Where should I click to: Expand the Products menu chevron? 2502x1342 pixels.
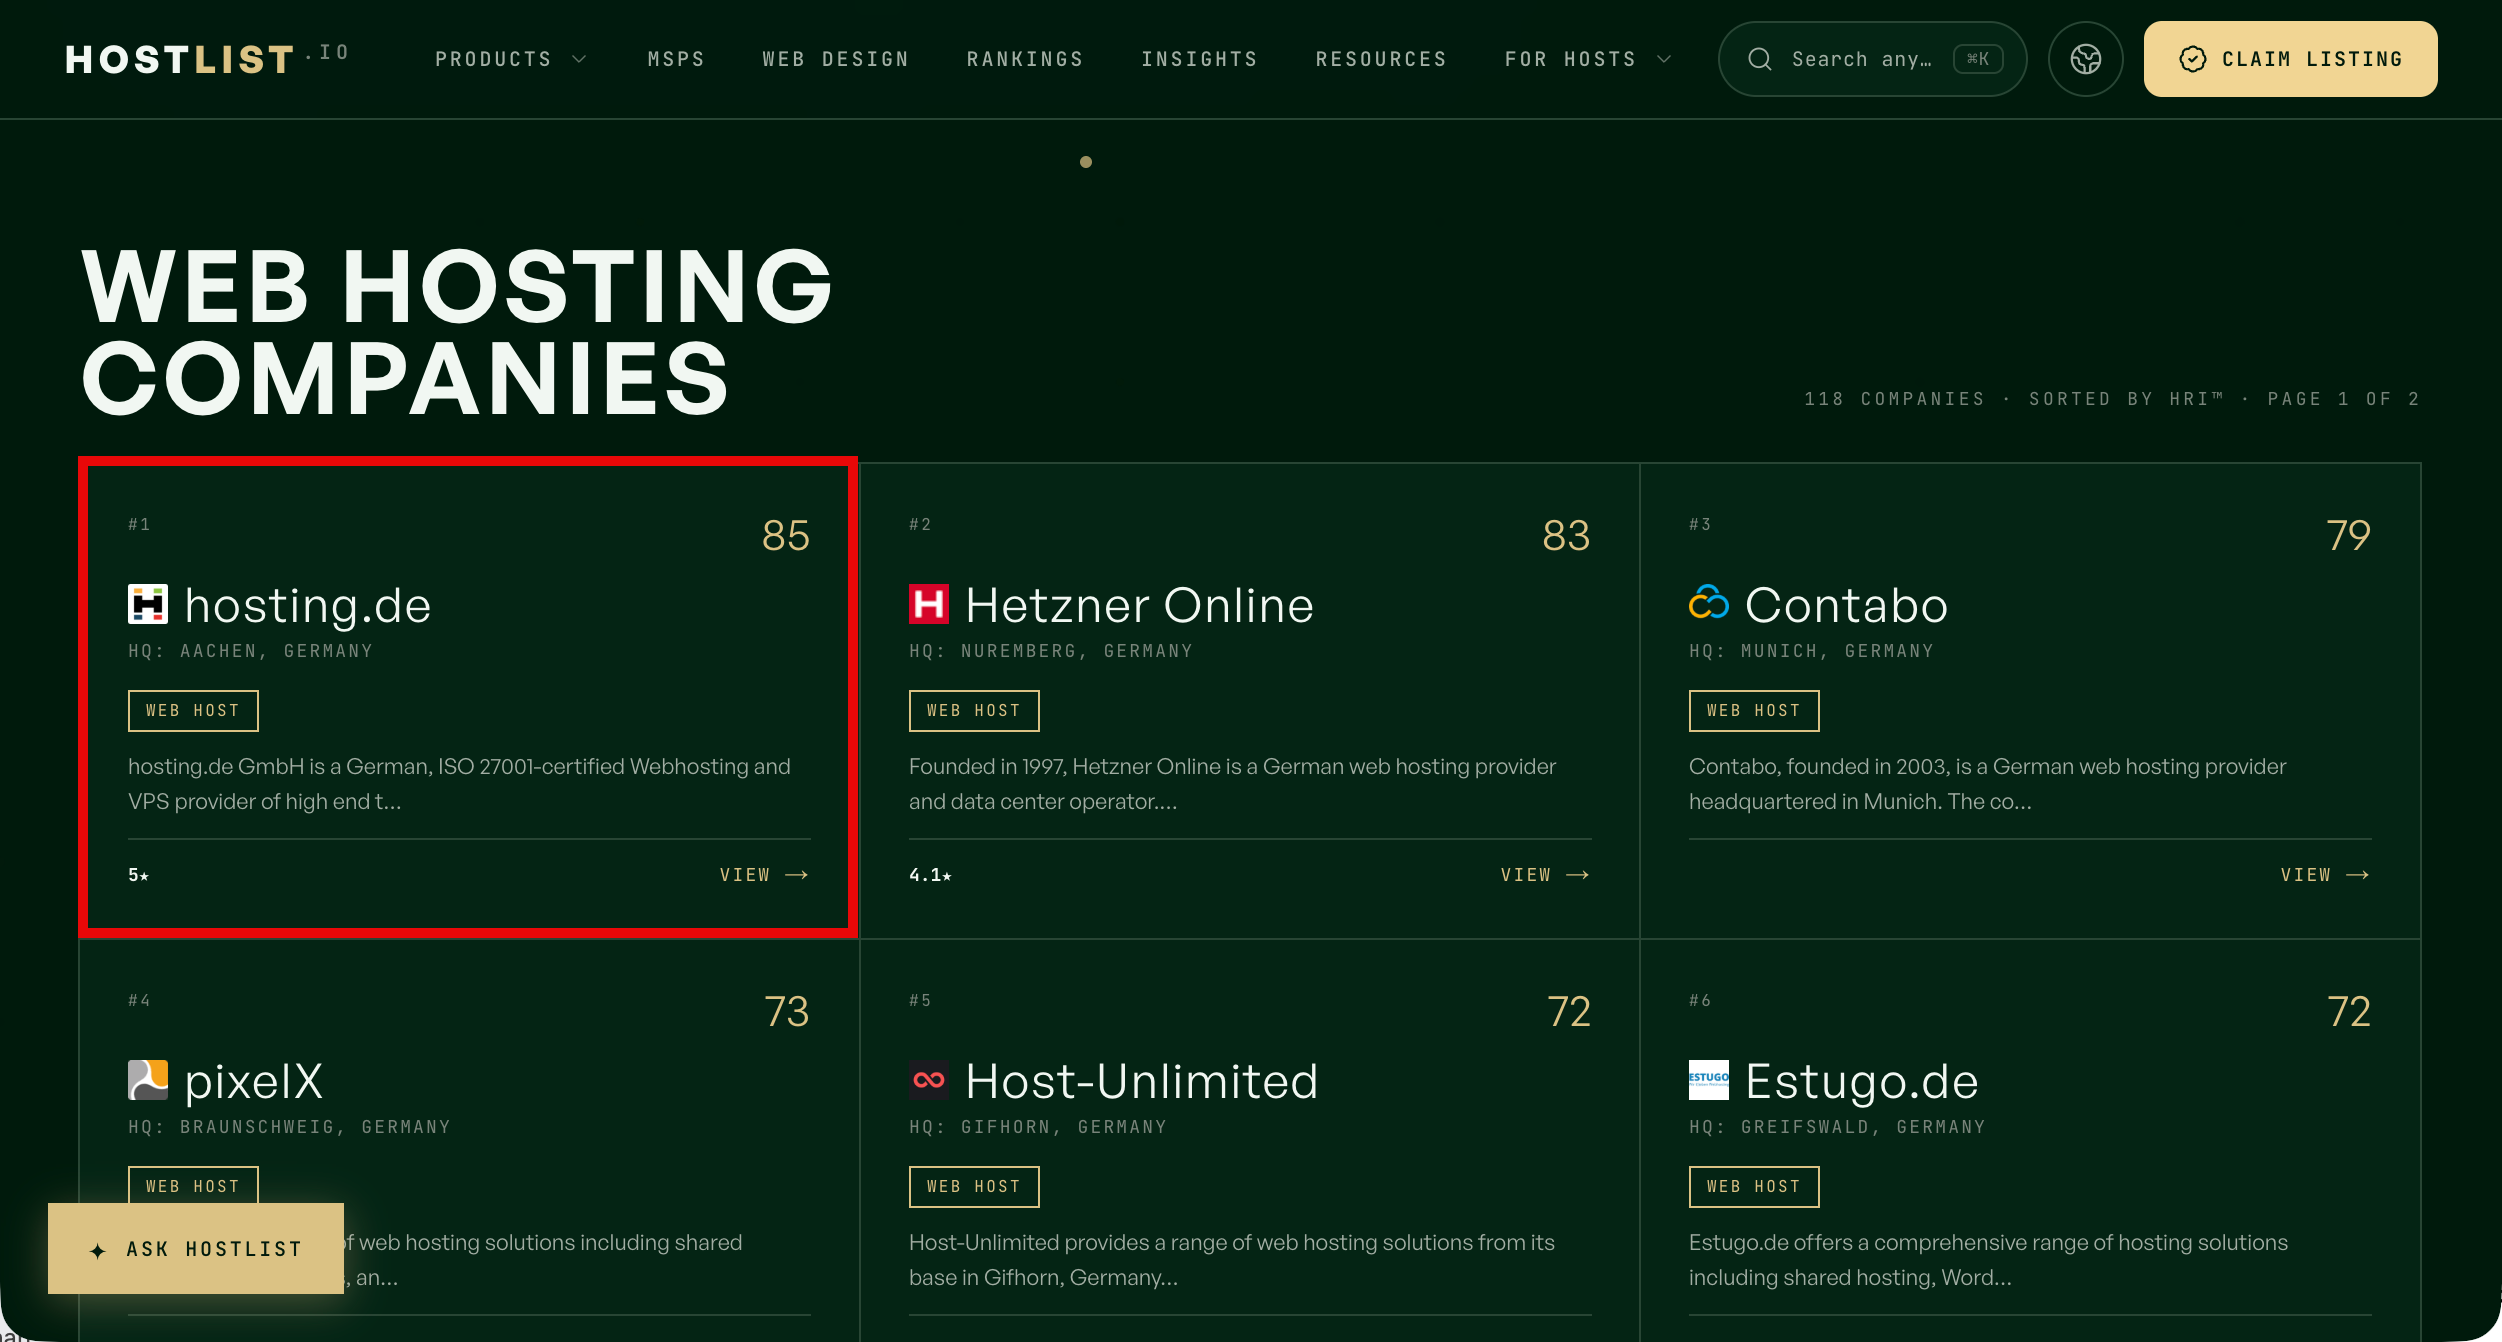pyautogui.click(x=579, y=59)
